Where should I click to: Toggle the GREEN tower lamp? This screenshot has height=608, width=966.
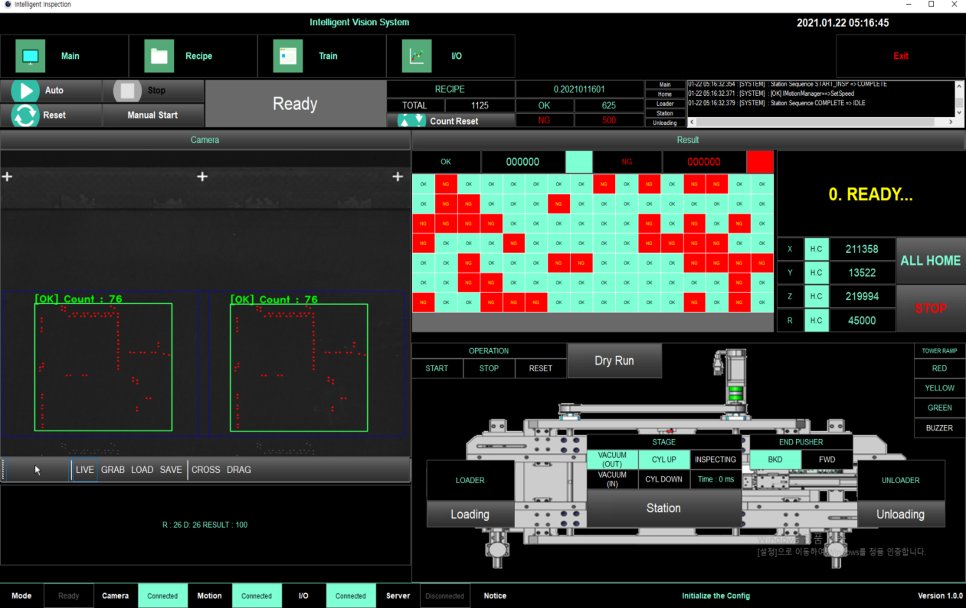[x=939, y=408]
